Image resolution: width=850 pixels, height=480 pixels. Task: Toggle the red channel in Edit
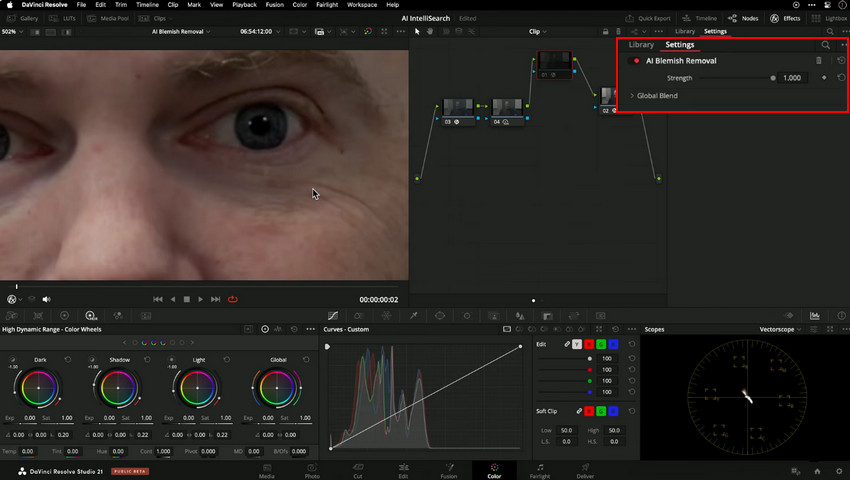coord(589,344)
